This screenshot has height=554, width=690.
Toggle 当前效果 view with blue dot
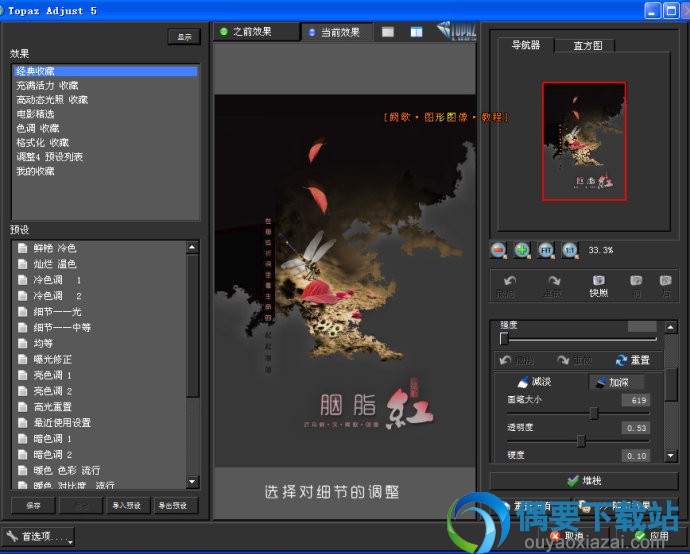tap(337, 32)
